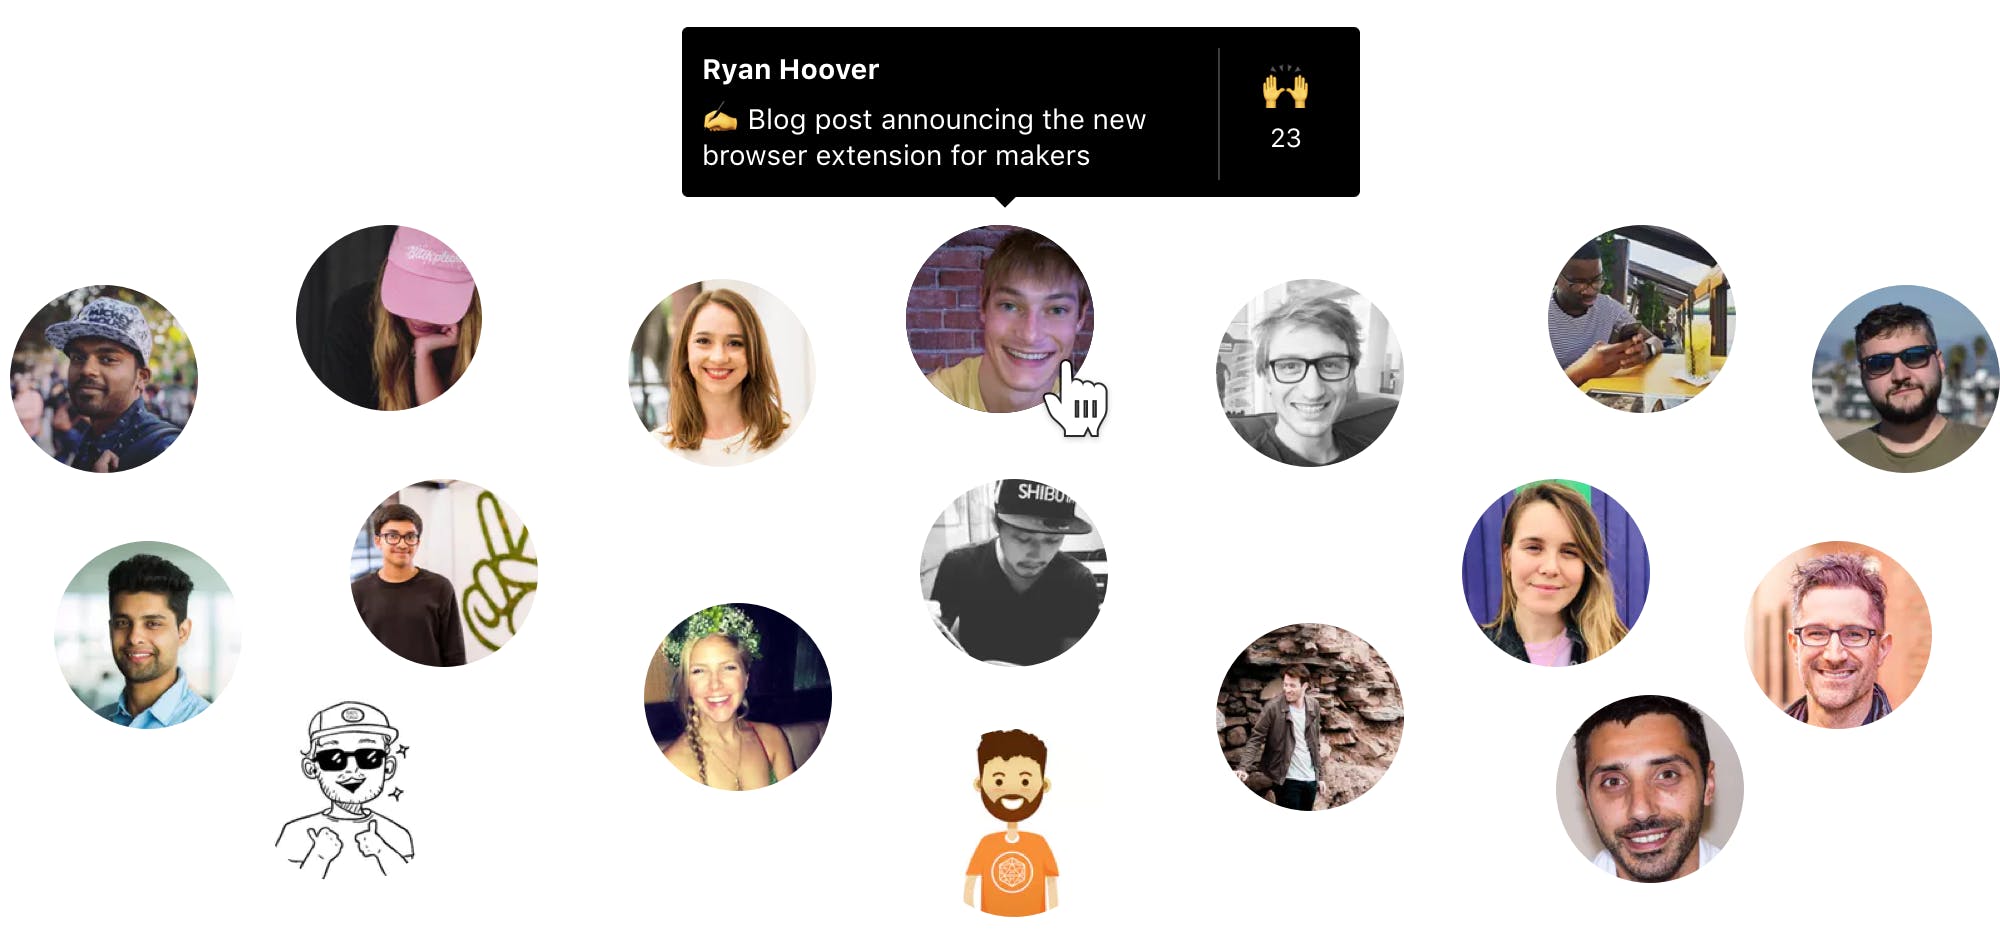Select man in light blue shirt avatar
Image resolution: width=2000 pixels, height=931 pixels.
click(x=148, y=634)
